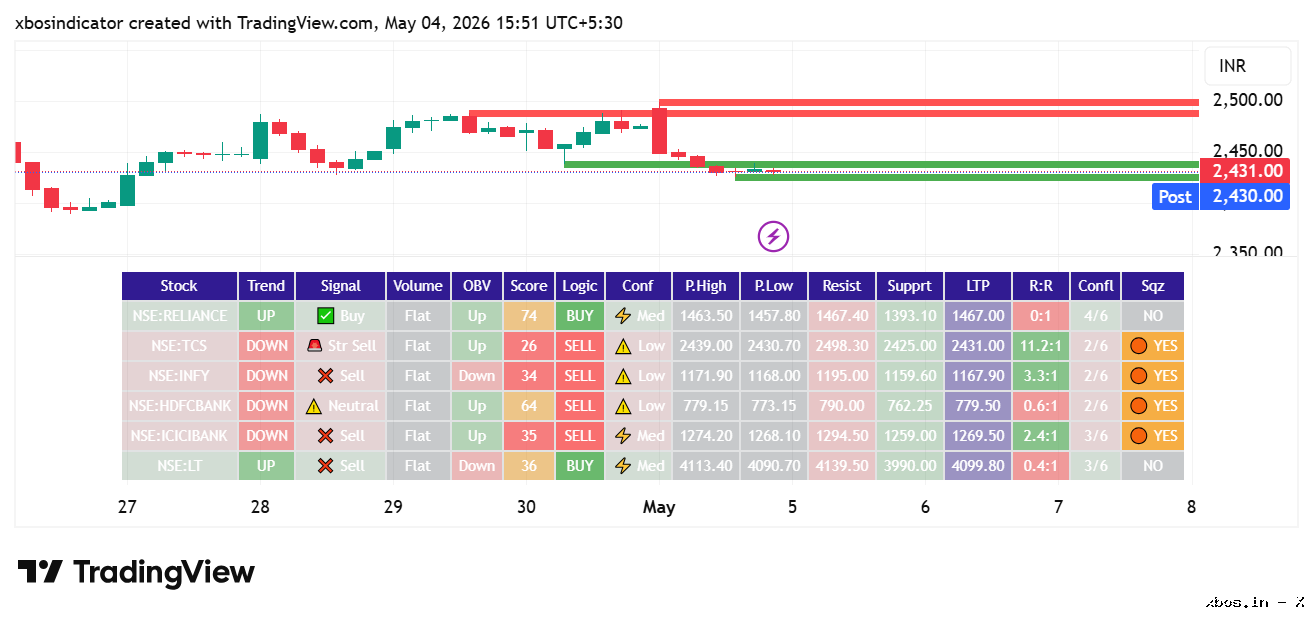
Task: Select the NSE:TCS stock cell
Action: (x=179, y=346)
